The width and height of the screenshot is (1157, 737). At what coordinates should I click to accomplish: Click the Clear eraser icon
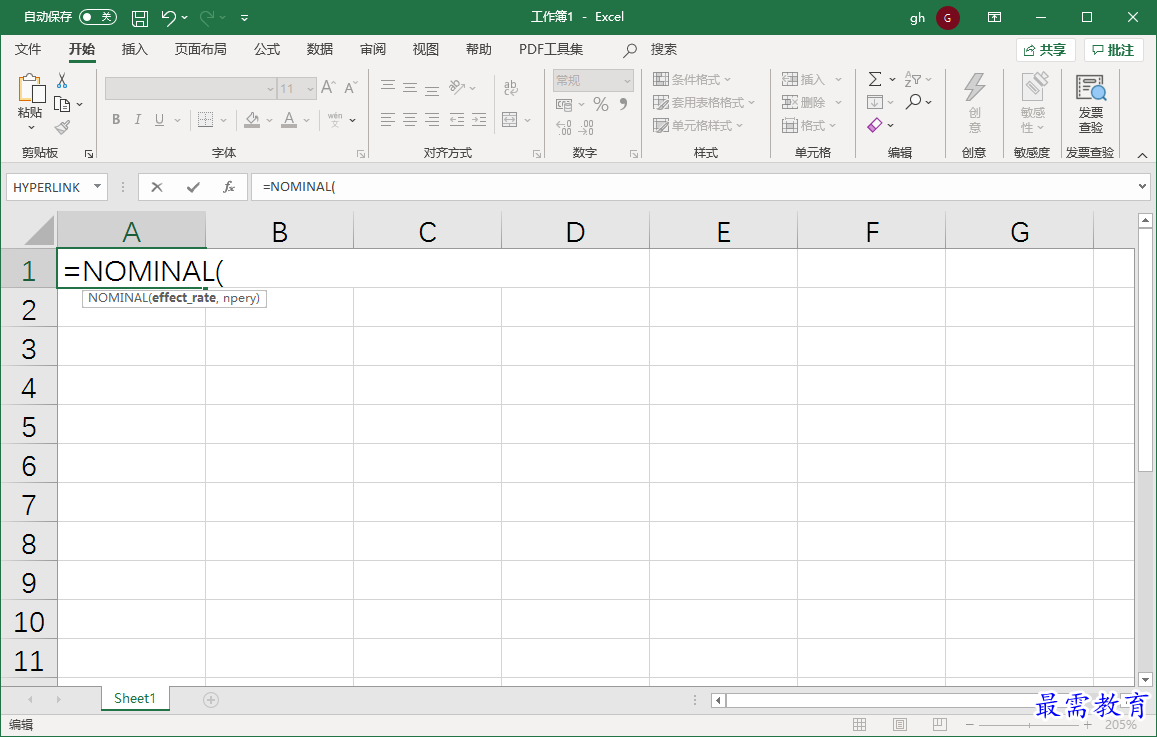tap(875, 125)
